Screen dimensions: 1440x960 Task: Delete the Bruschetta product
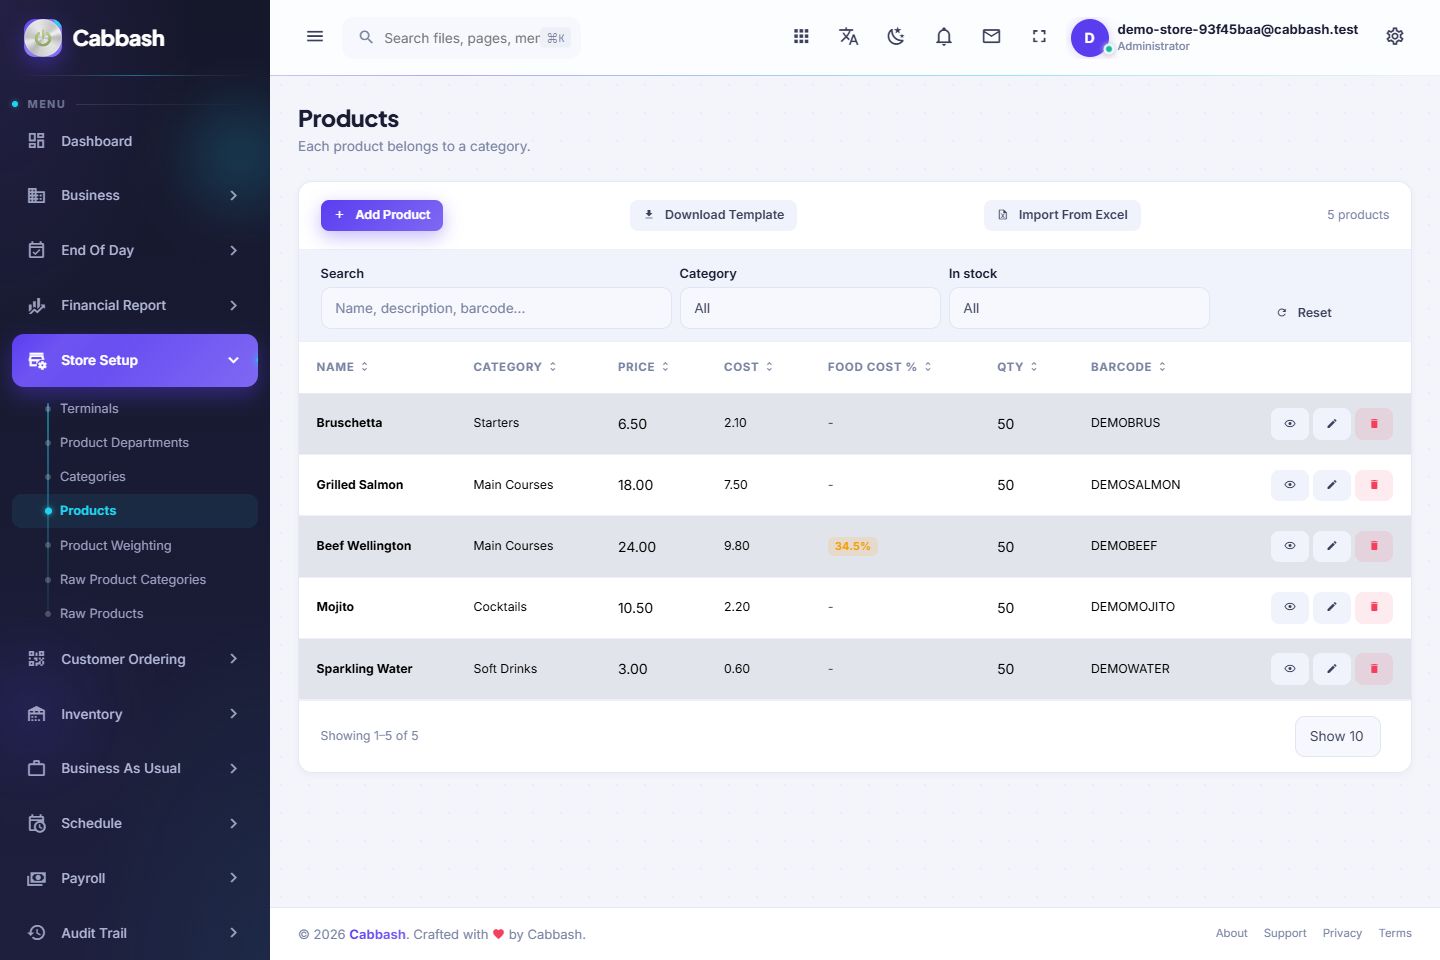point(1374,424)
